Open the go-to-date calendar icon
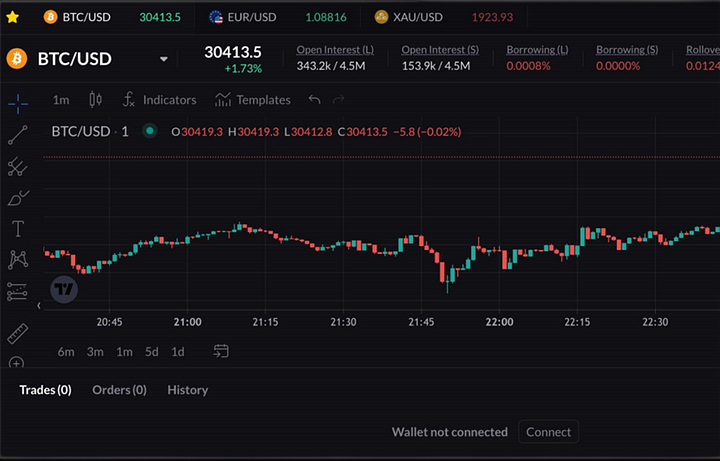 tap(221, 351)
